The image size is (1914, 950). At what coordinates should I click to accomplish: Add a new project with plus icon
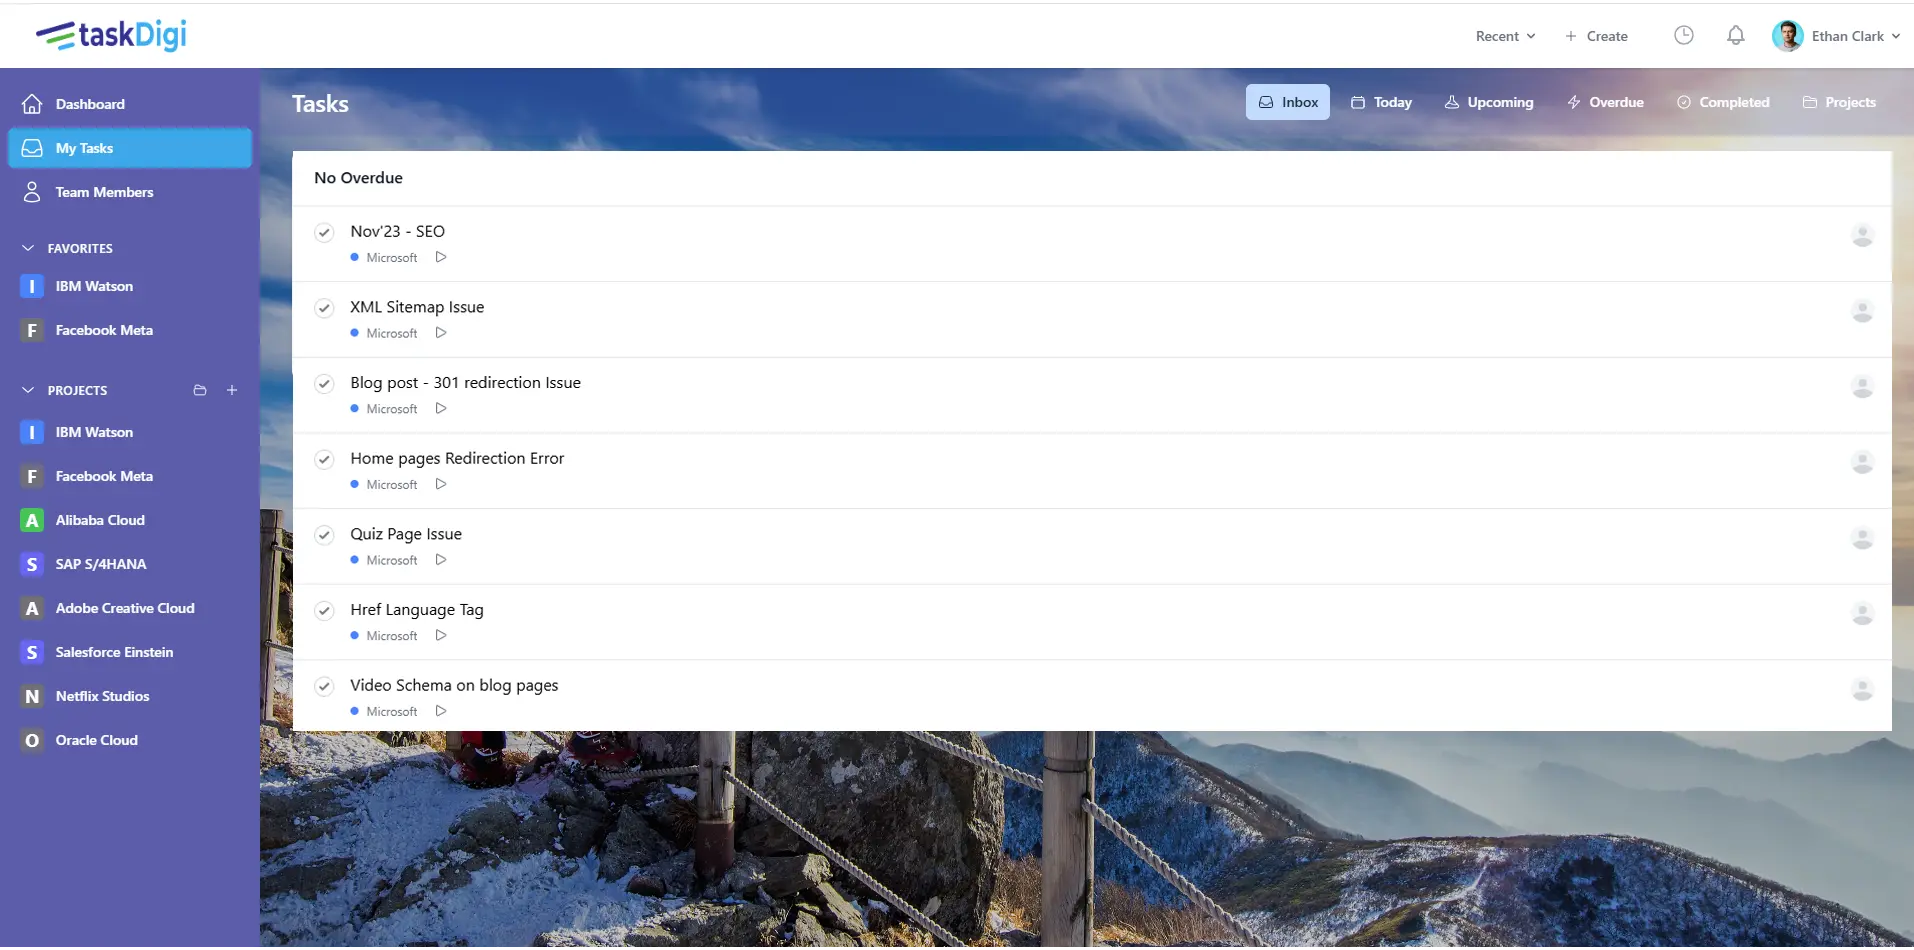(232, 390)
